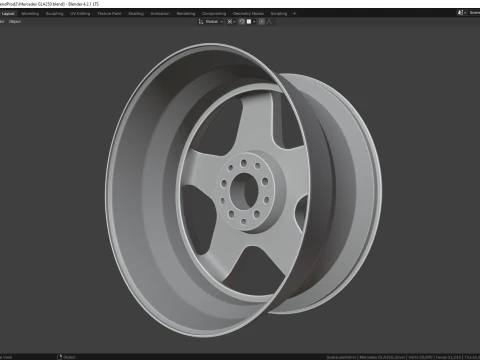Open the Texture Paint workspace
The image size is (480, 360).
[x=109, y=14]
